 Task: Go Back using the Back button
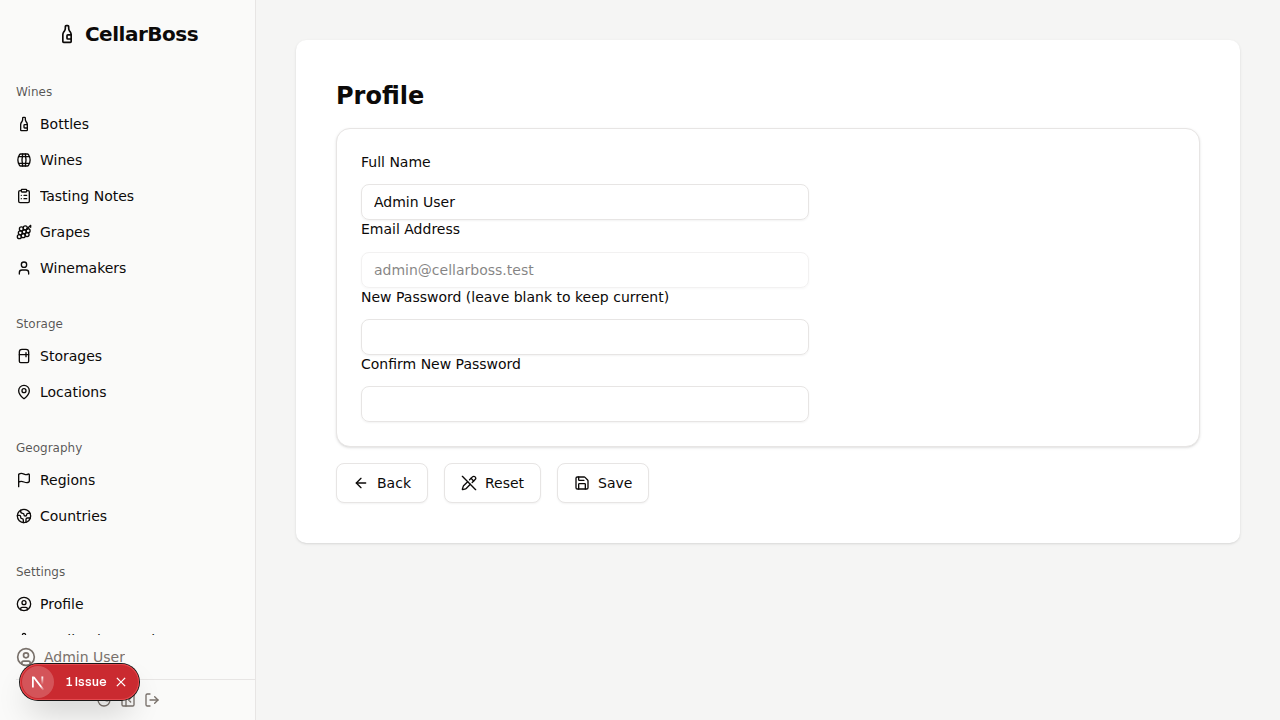pyautogui.click(x=382, y=483)
